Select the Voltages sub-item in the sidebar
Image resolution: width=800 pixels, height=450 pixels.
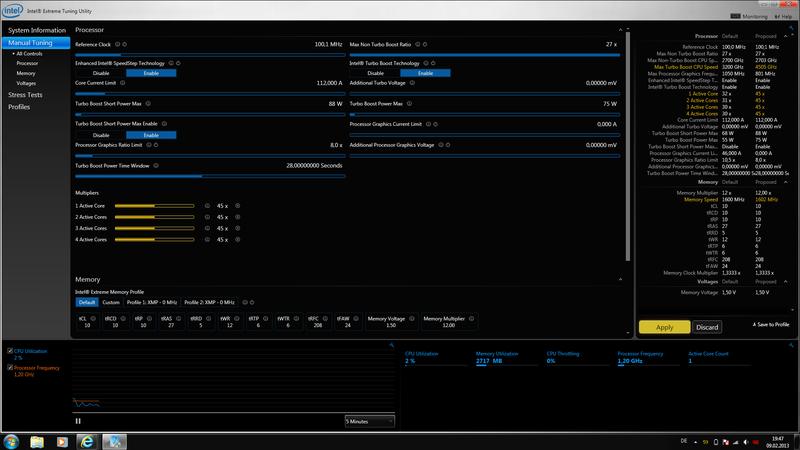[26, 83]
